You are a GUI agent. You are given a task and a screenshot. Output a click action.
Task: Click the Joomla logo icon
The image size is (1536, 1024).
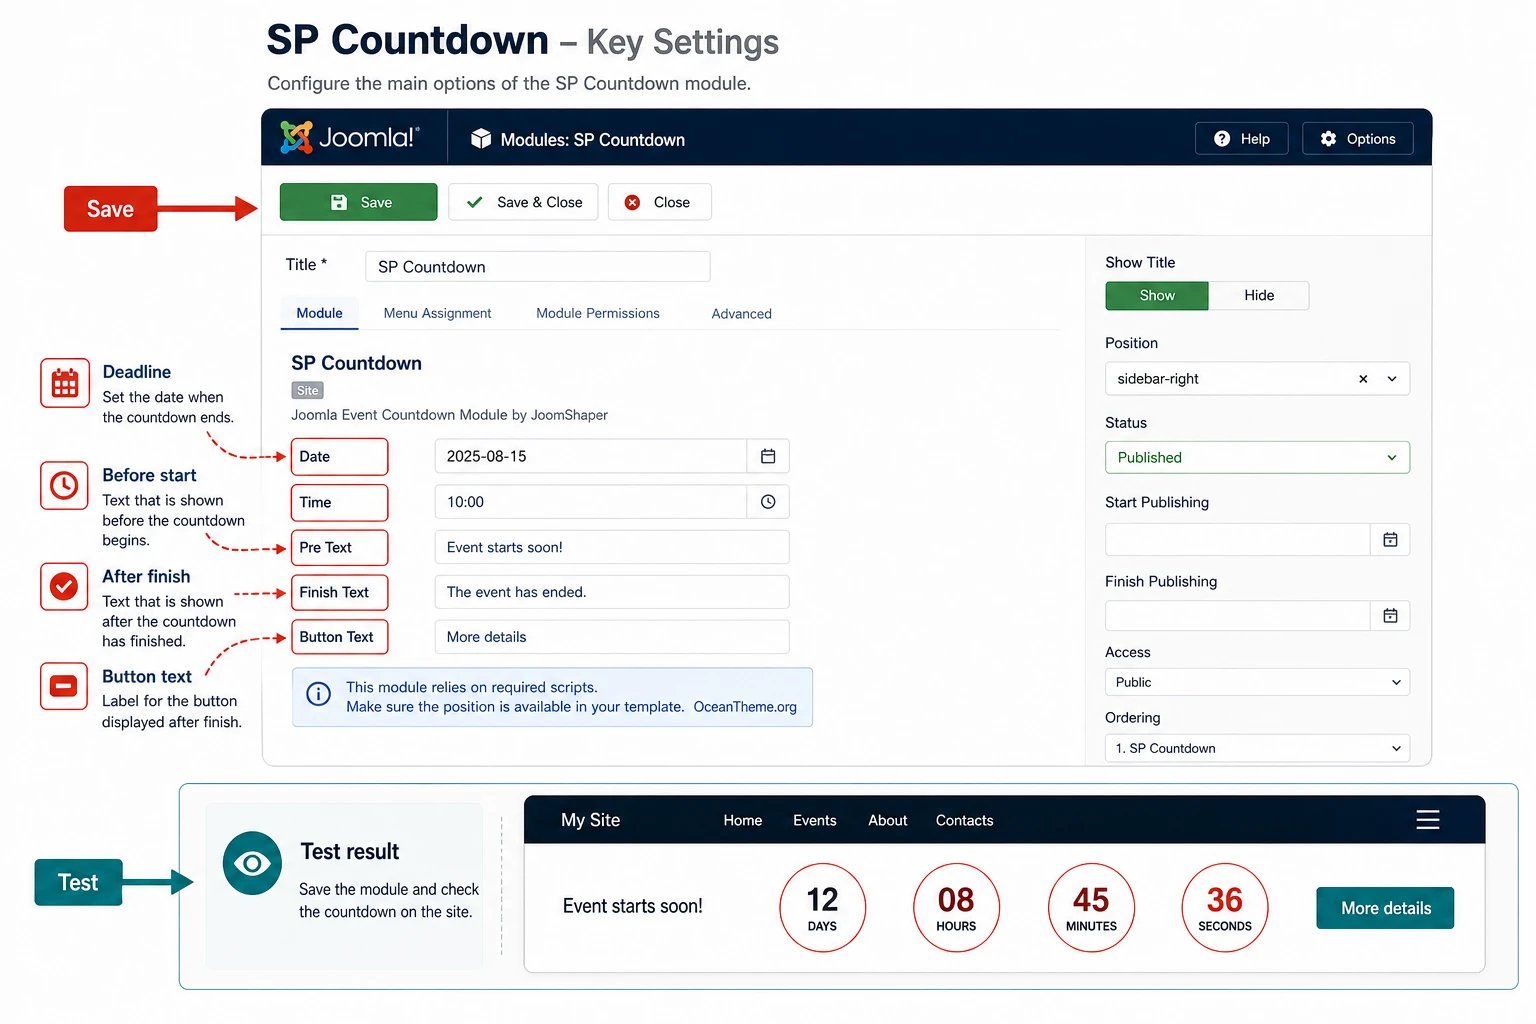296,137
